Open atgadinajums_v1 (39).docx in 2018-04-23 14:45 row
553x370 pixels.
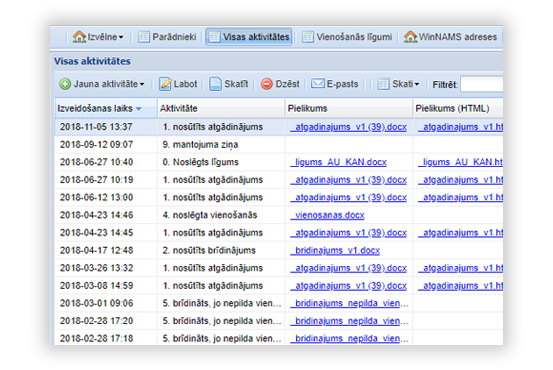[348, 233]
